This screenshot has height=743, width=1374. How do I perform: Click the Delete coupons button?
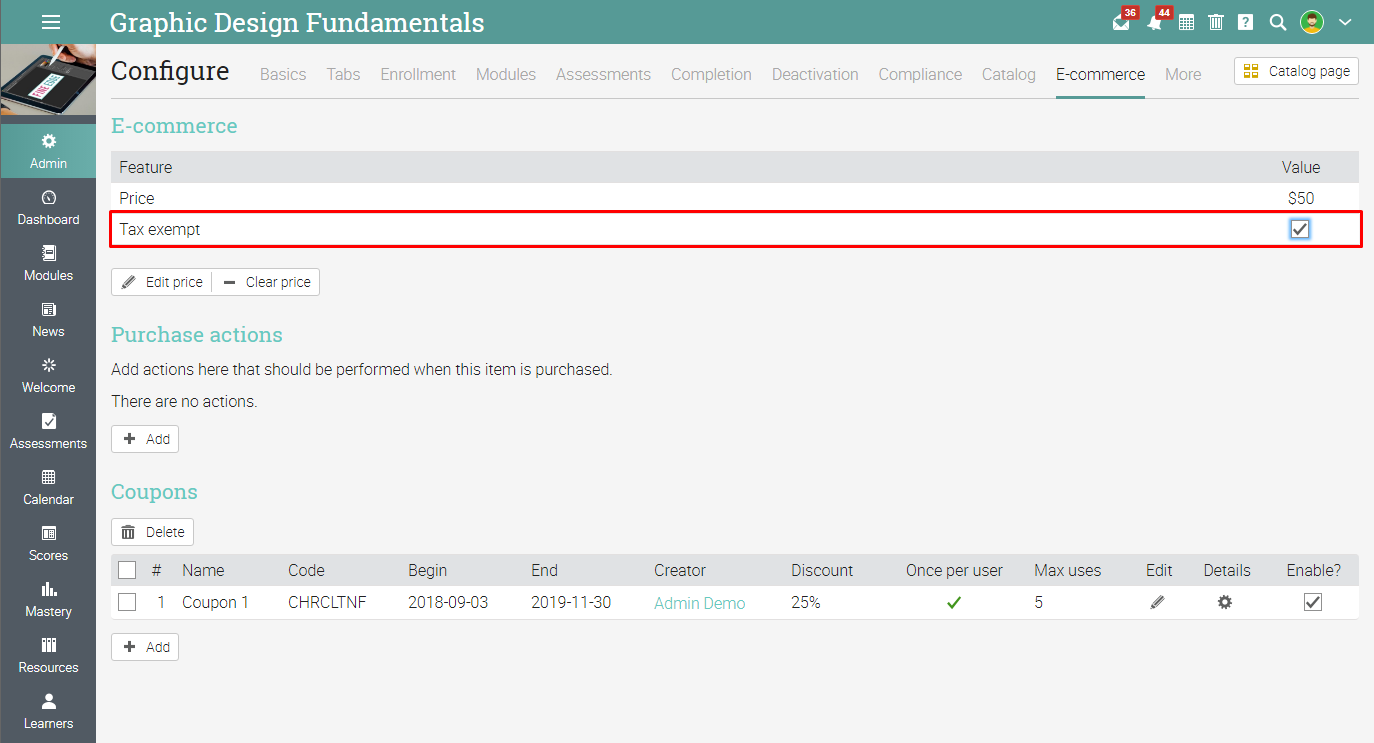(152, 532)
